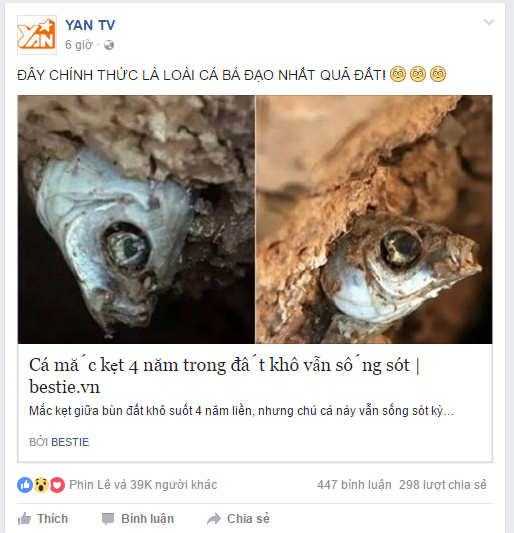Image resolution: width=514 pixels, height=533 pixels.
Task: Open the YAN TV page name link
Action: coord(90,25)
